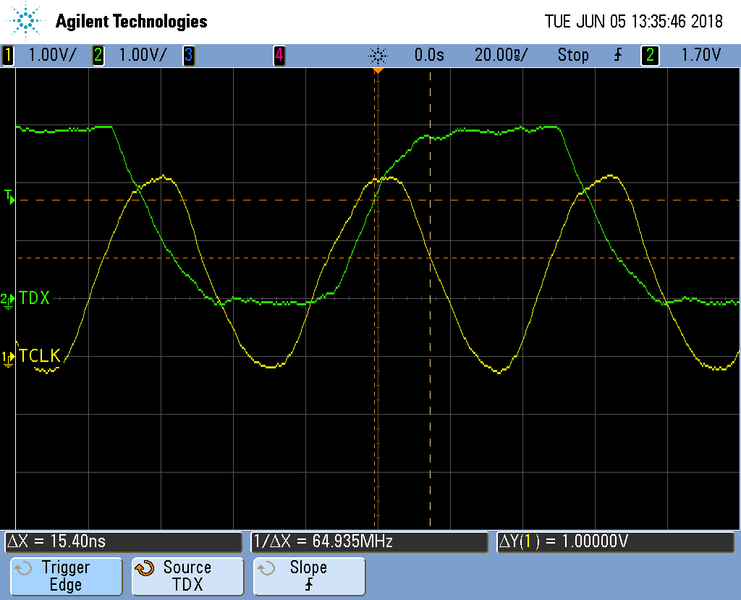Click the TDX channel 2 ground marker

click(x=8, y=300)
